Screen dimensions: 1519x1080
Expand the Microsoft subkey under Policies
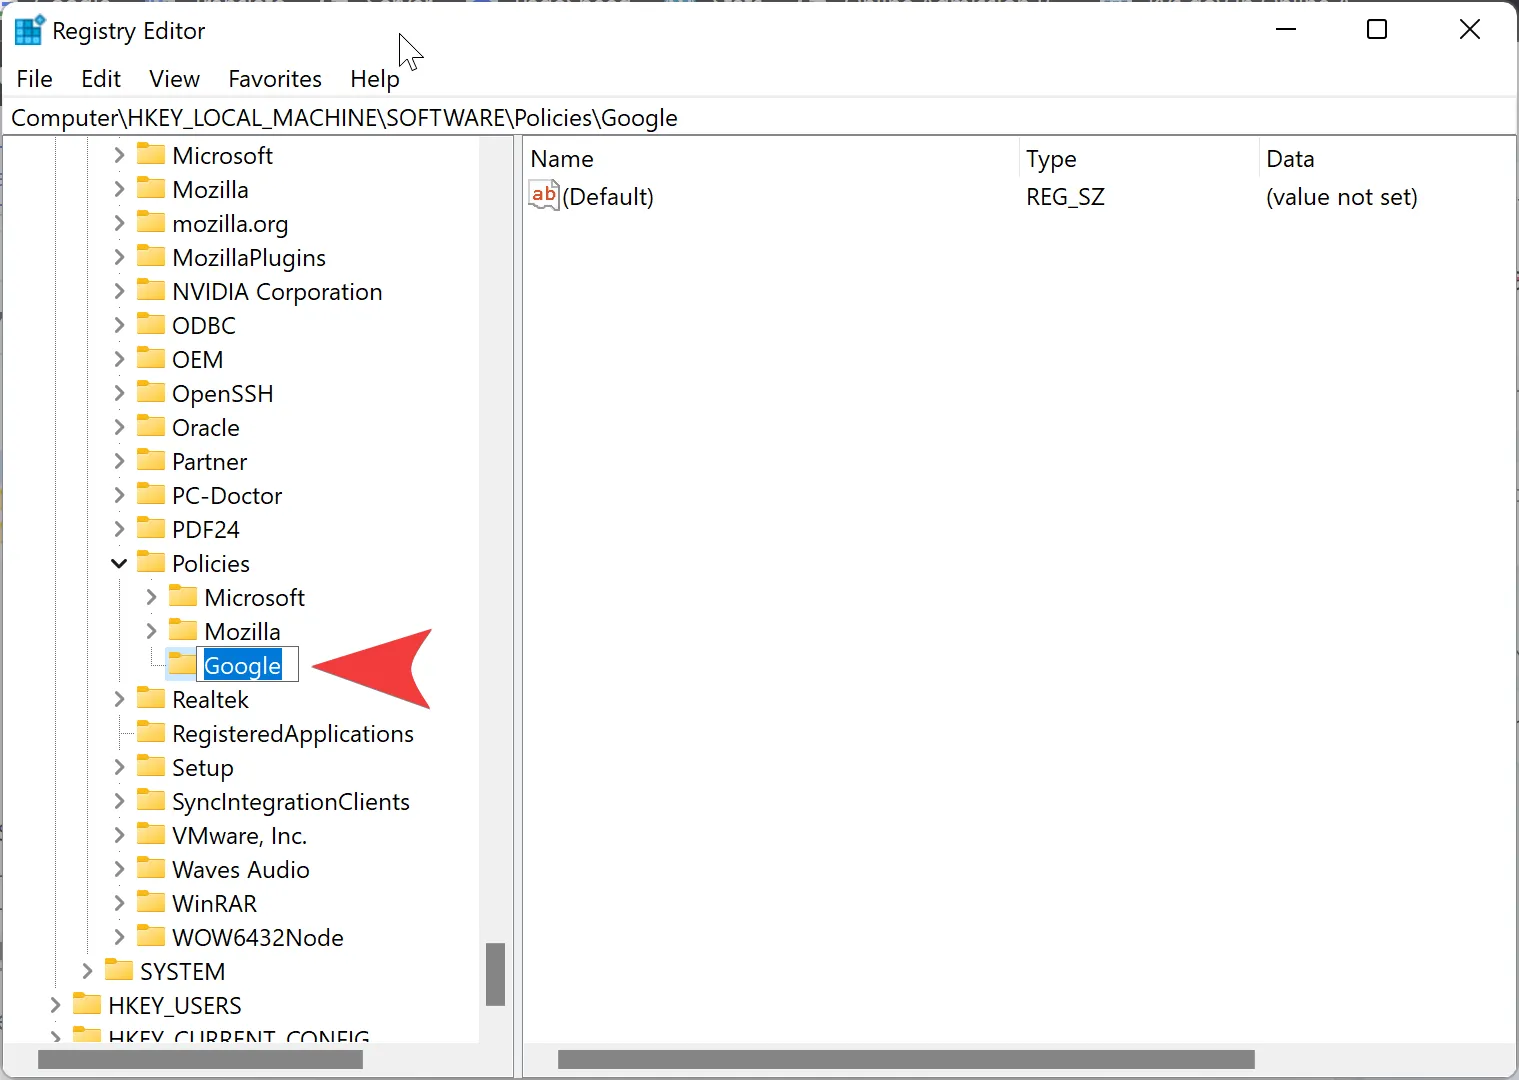[x=151, y=597]
